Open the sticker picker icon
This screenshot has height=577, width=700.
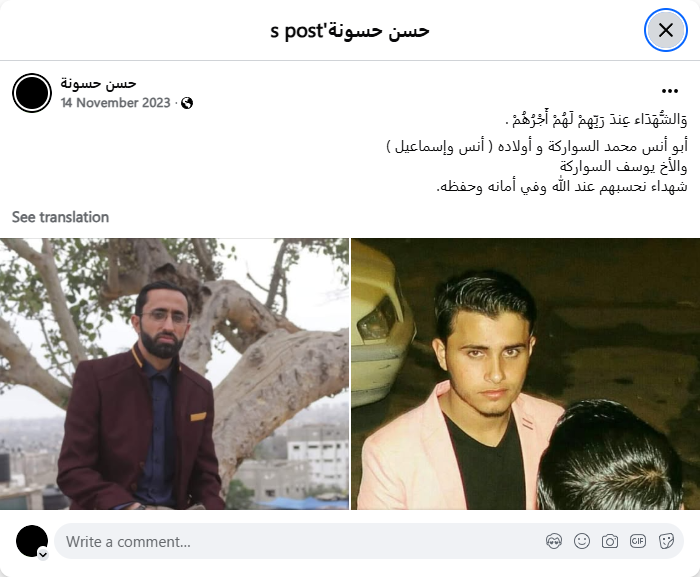click(x=666, y=541)
